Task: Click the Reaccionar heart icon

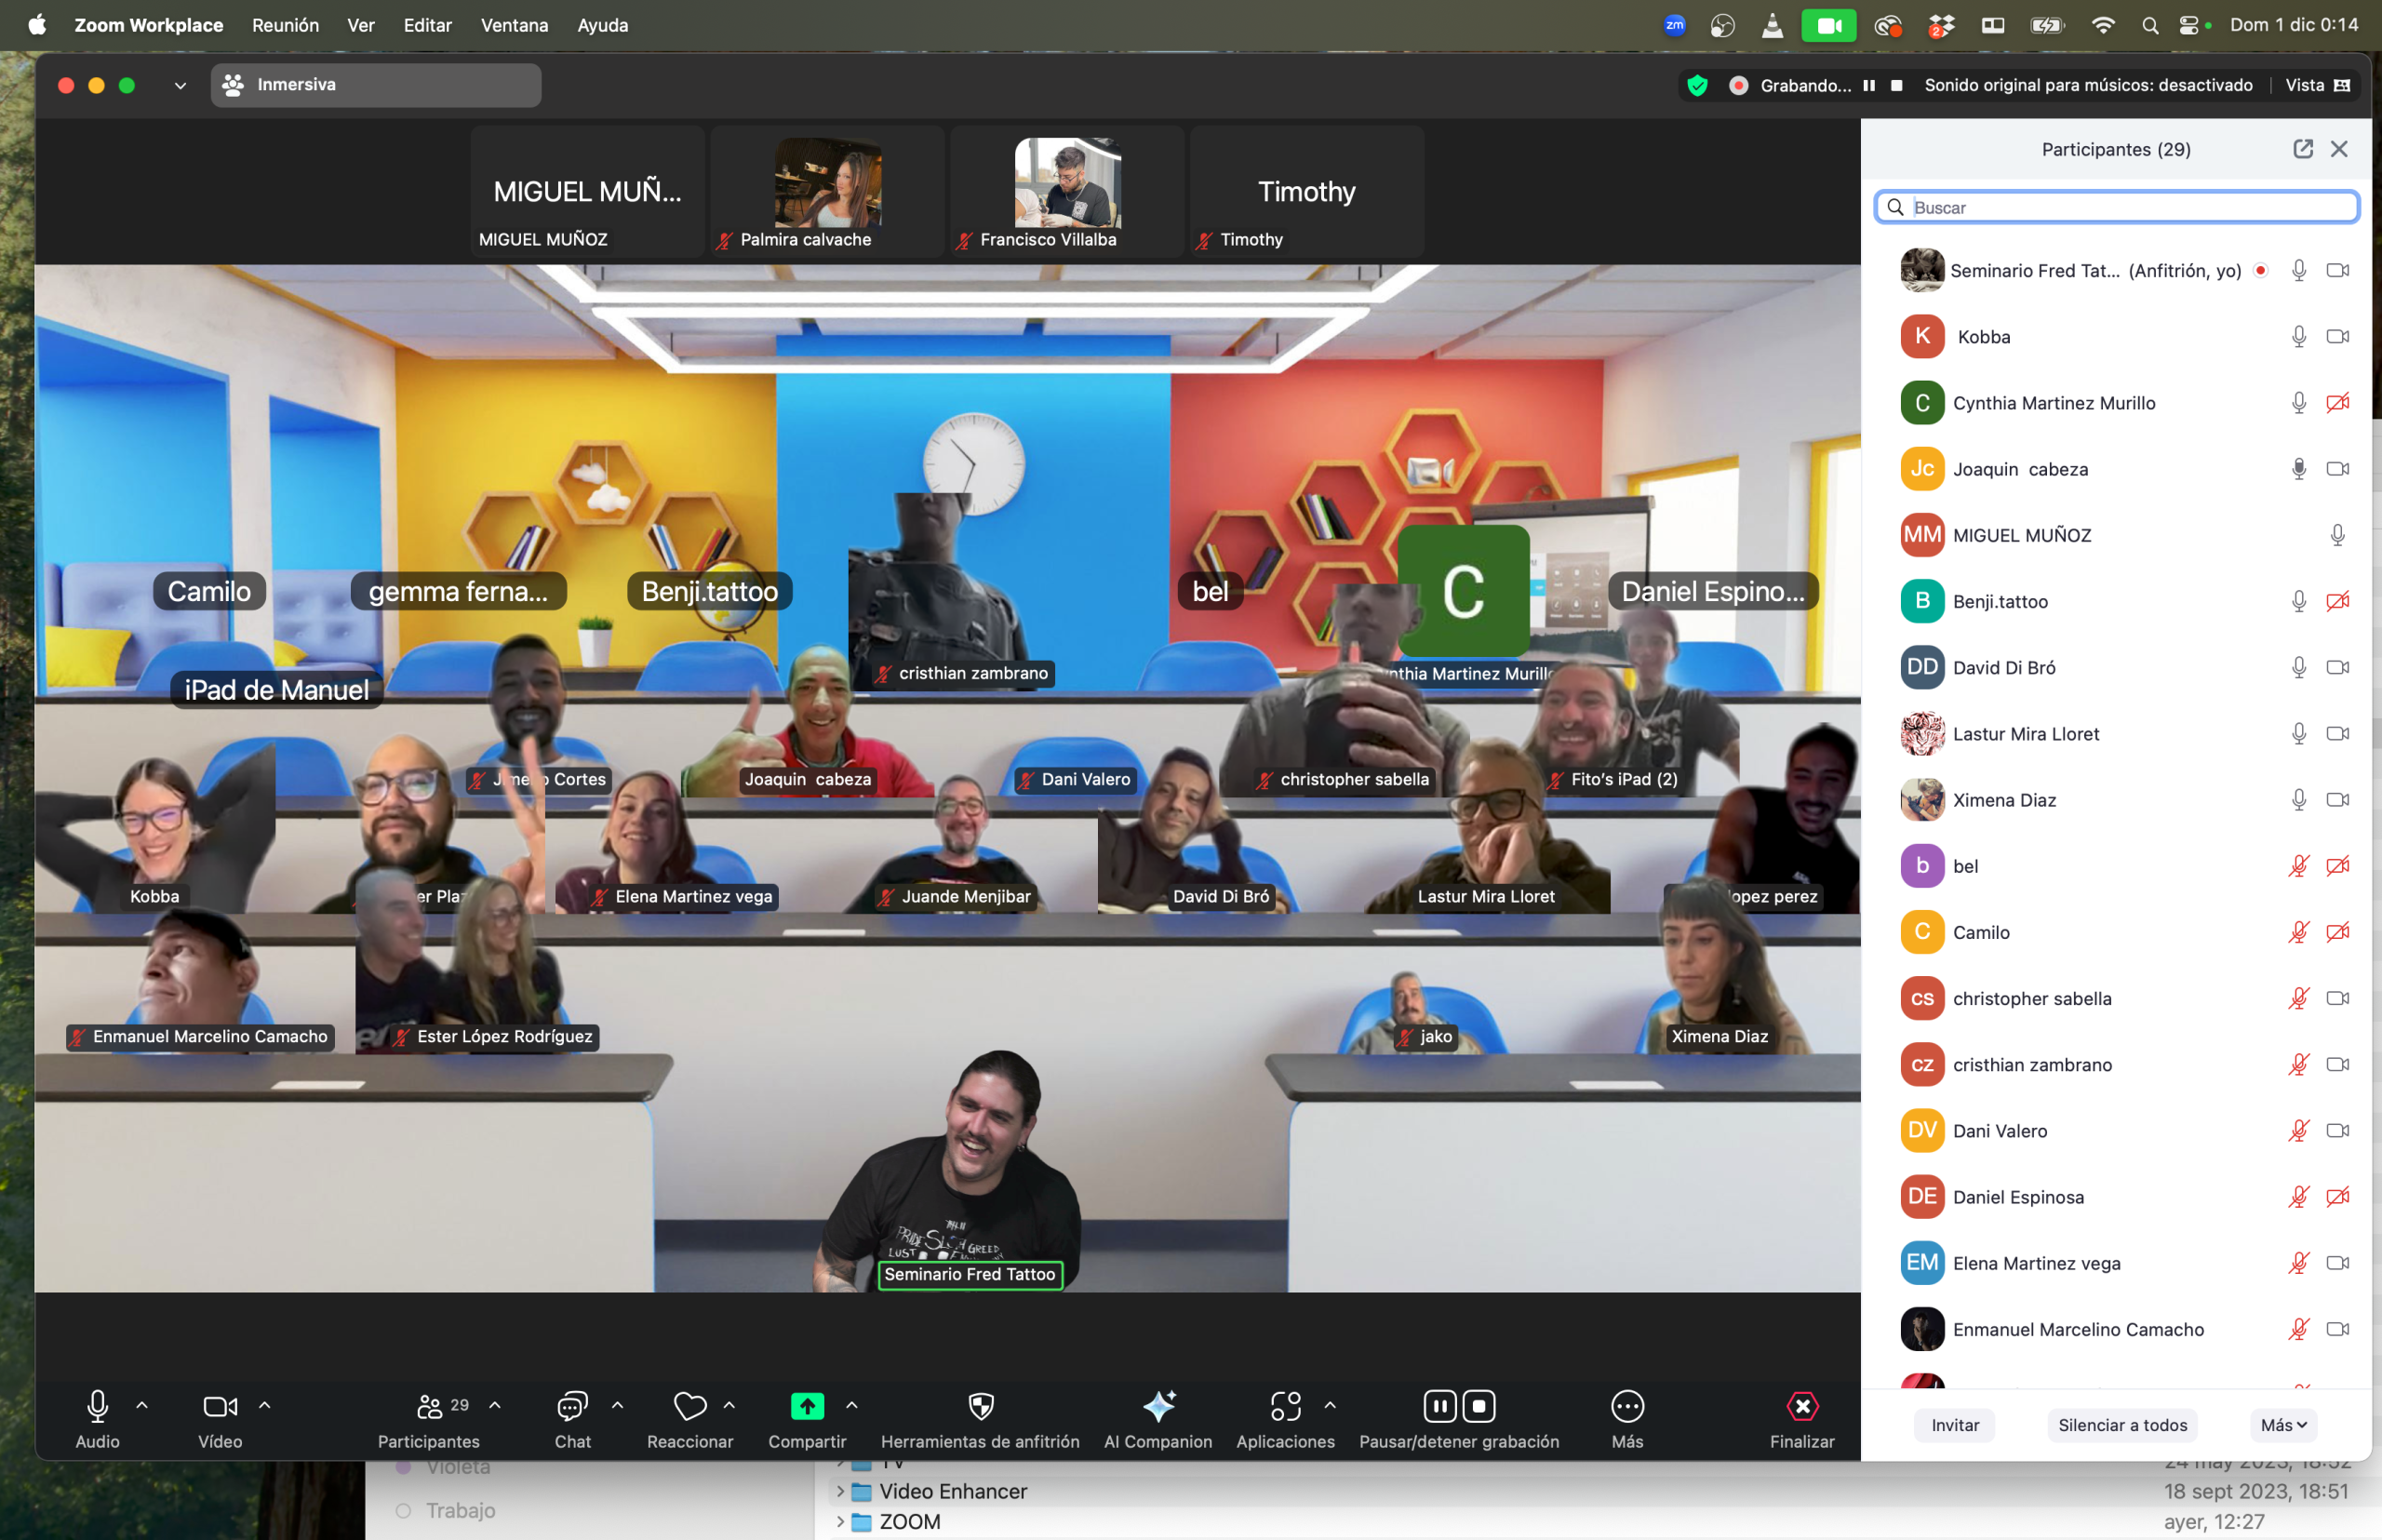Action: (x=689, y=1407)
